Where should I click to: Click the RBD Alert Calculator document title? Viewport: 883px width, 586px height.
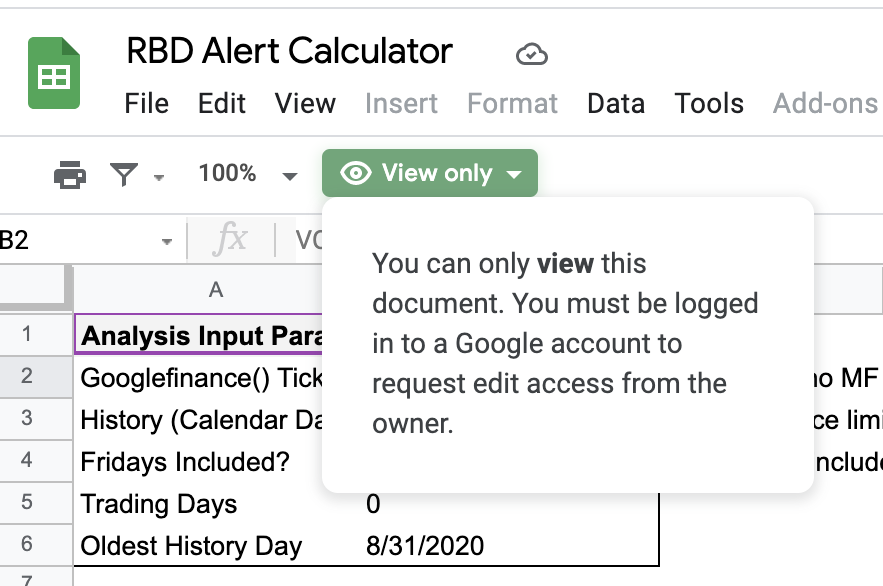coord(289,51)
